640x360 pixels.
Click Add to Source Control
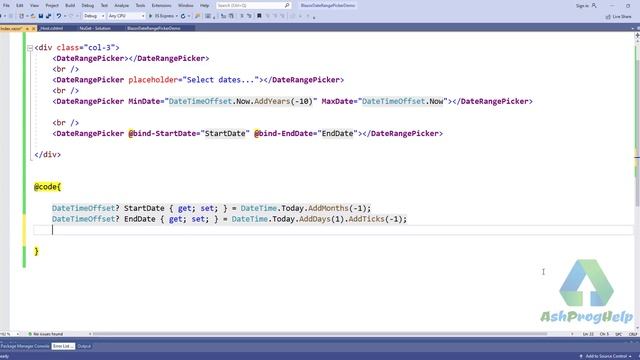(x=606, y=356)
